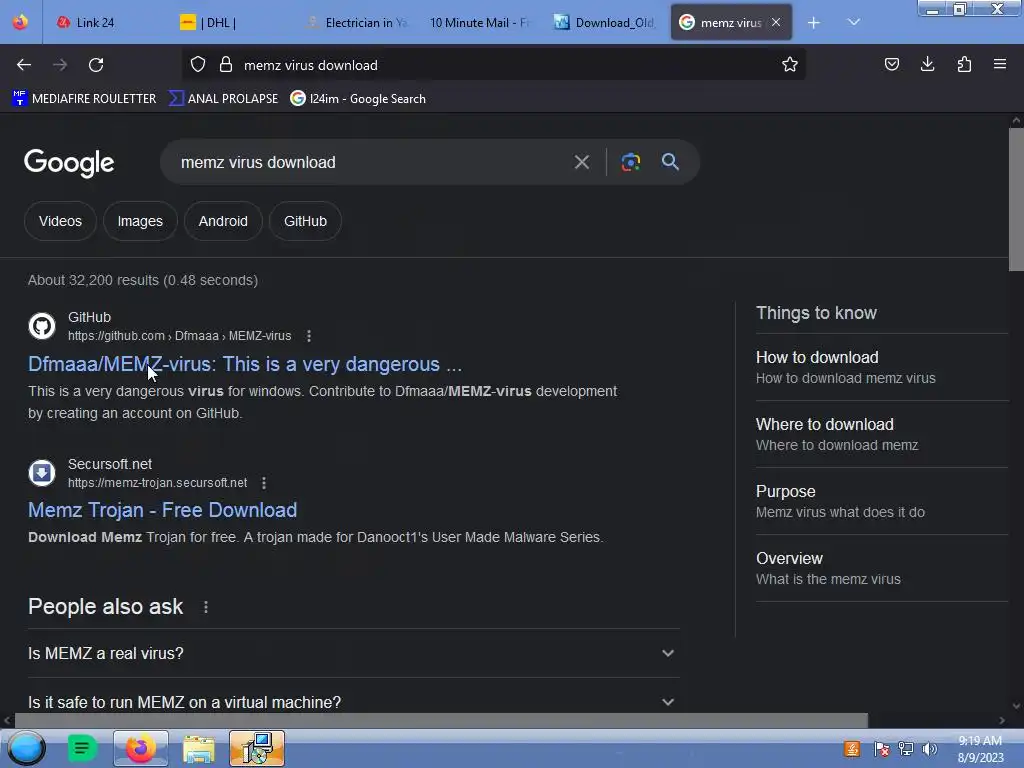Open File Explorer from taskbar
This screenshot has width=1024, height=768.
click(199, 748)
